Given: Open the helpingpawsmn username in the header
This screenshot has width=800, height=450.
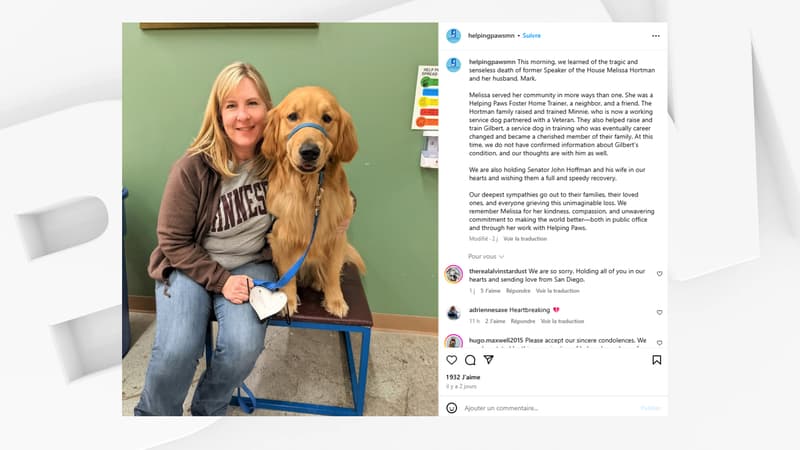Looking at the screenshot, I should click(491, 36).
